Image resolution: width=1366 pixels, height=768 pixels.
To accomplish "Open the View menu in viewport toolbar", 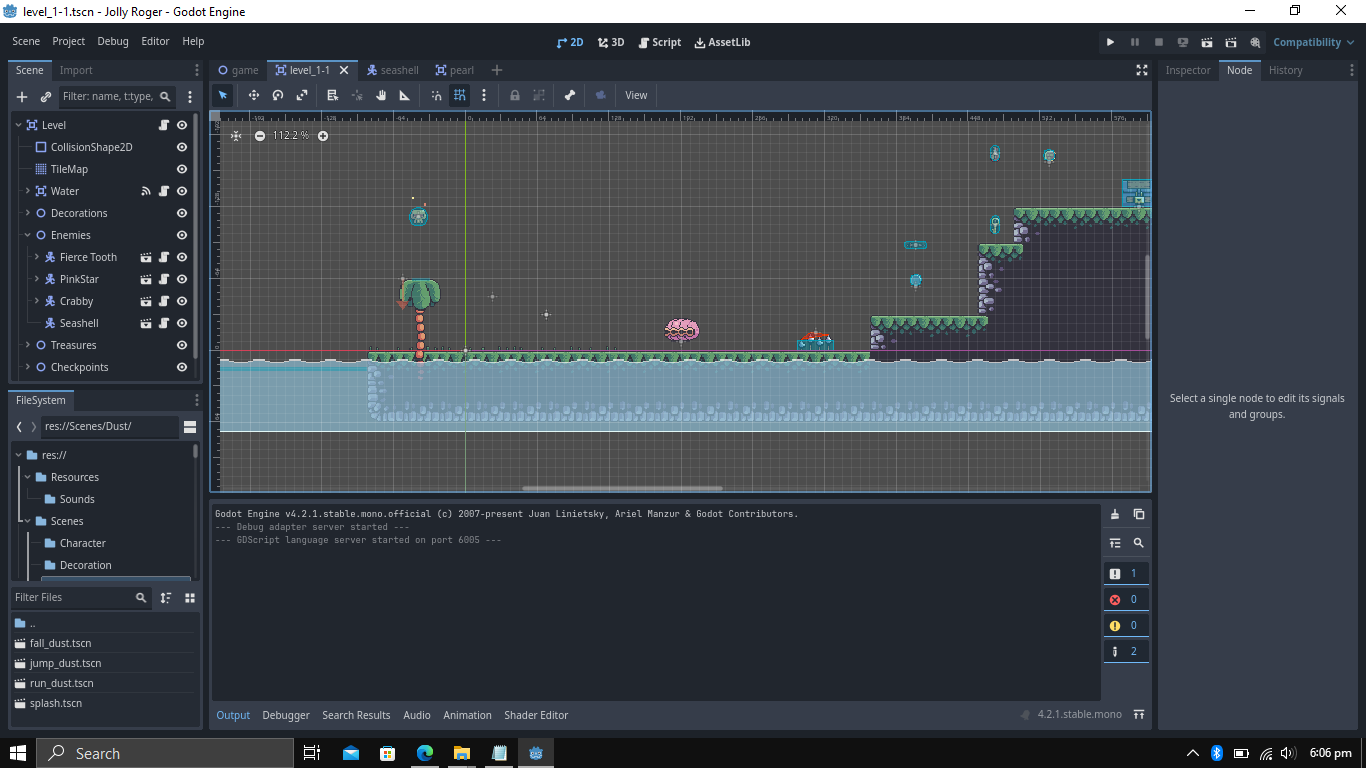I will (x=636, y=95).
